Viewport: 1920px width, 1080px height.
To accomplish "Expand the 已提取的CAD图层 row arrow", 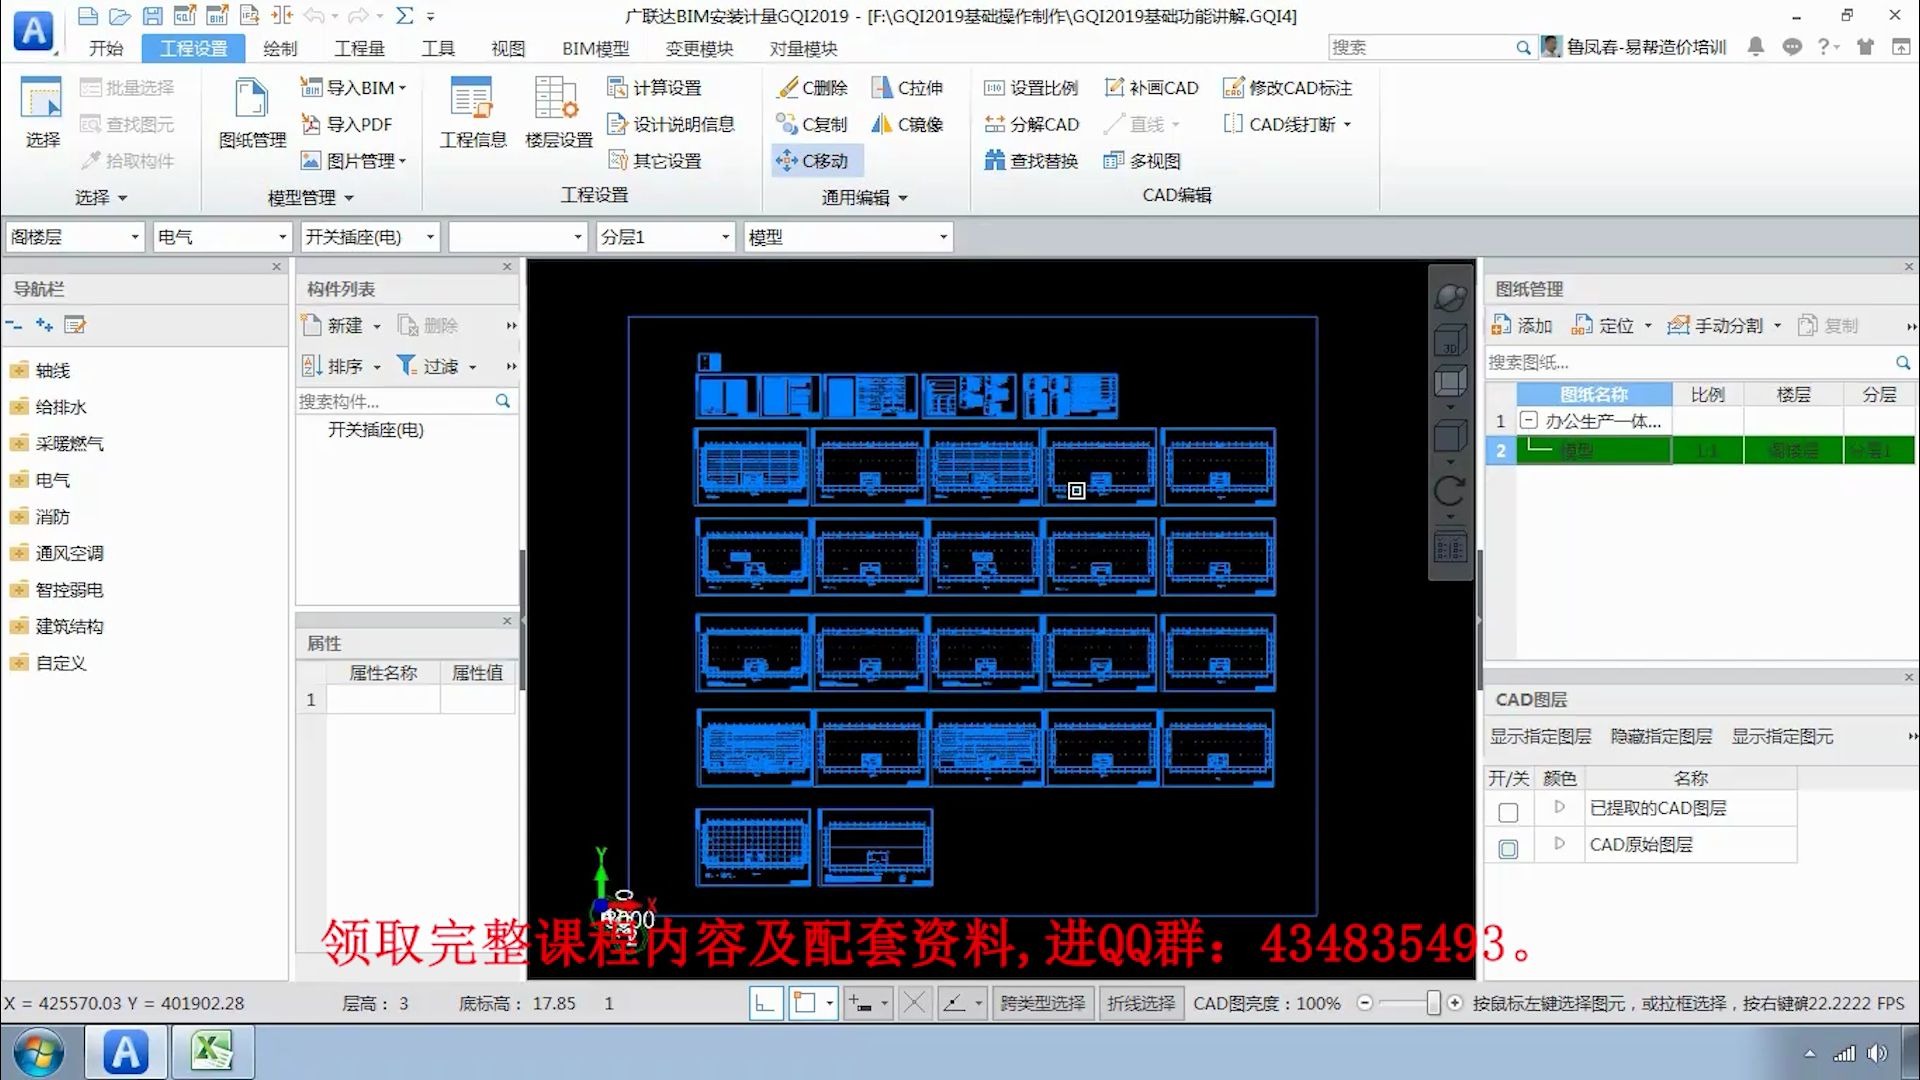I will pos(1559,807).
